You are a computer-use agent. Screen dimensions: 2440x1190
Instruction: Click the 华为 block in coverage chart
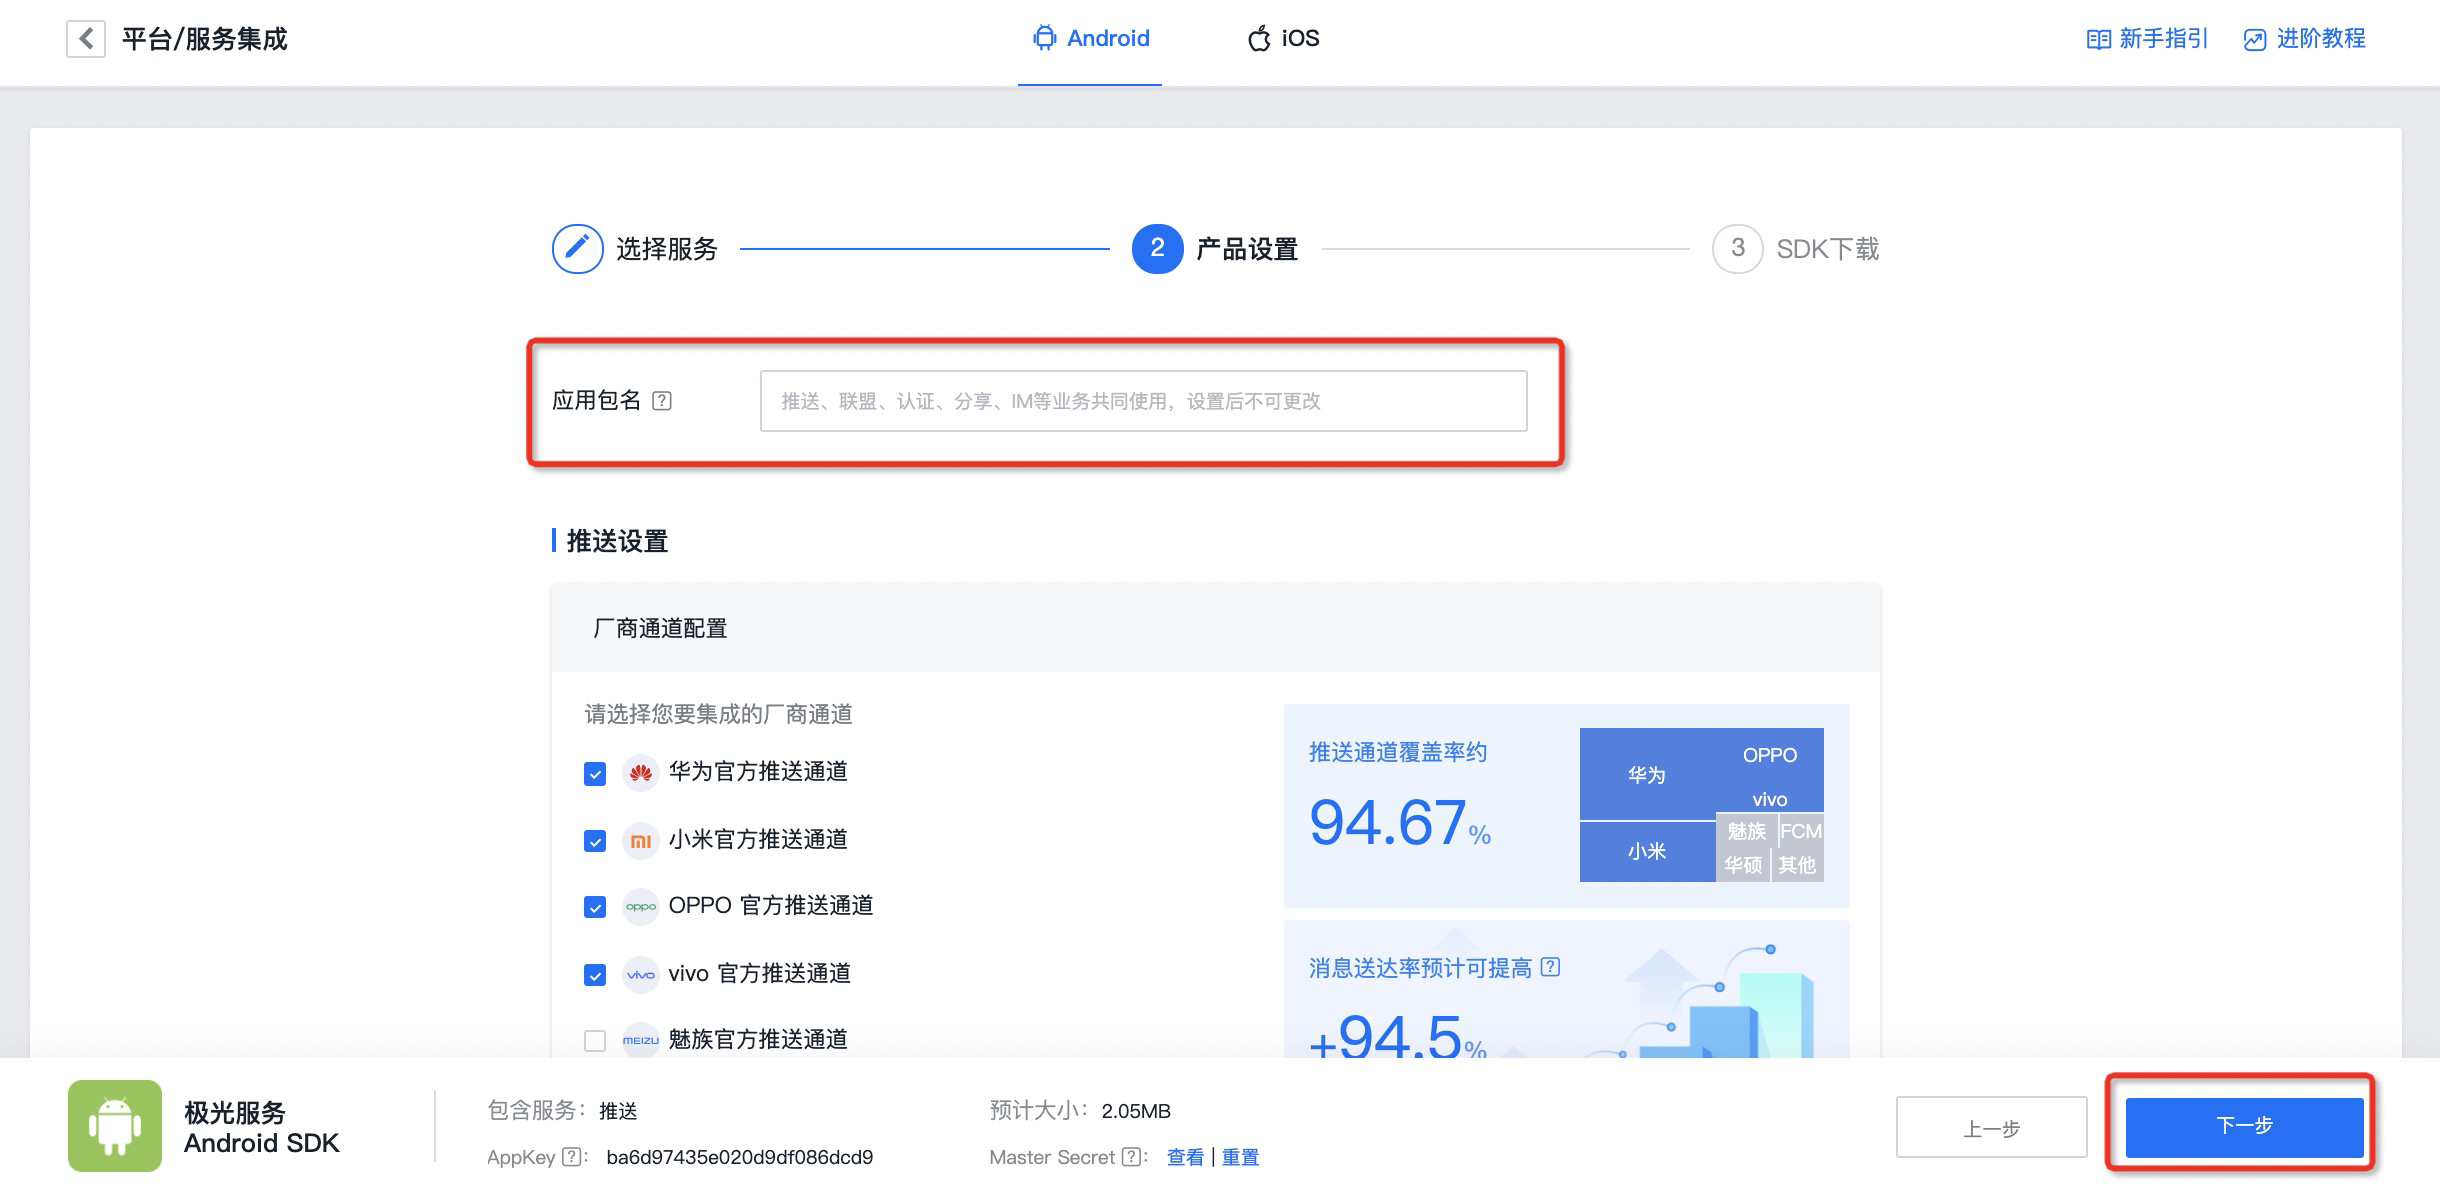point(1646,775)
